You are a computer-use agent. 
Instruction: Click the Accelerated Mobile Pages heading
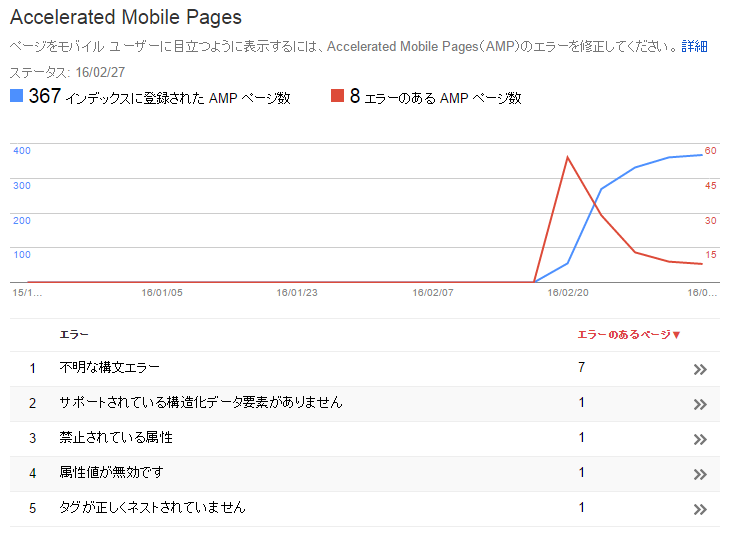click(126, 17)
